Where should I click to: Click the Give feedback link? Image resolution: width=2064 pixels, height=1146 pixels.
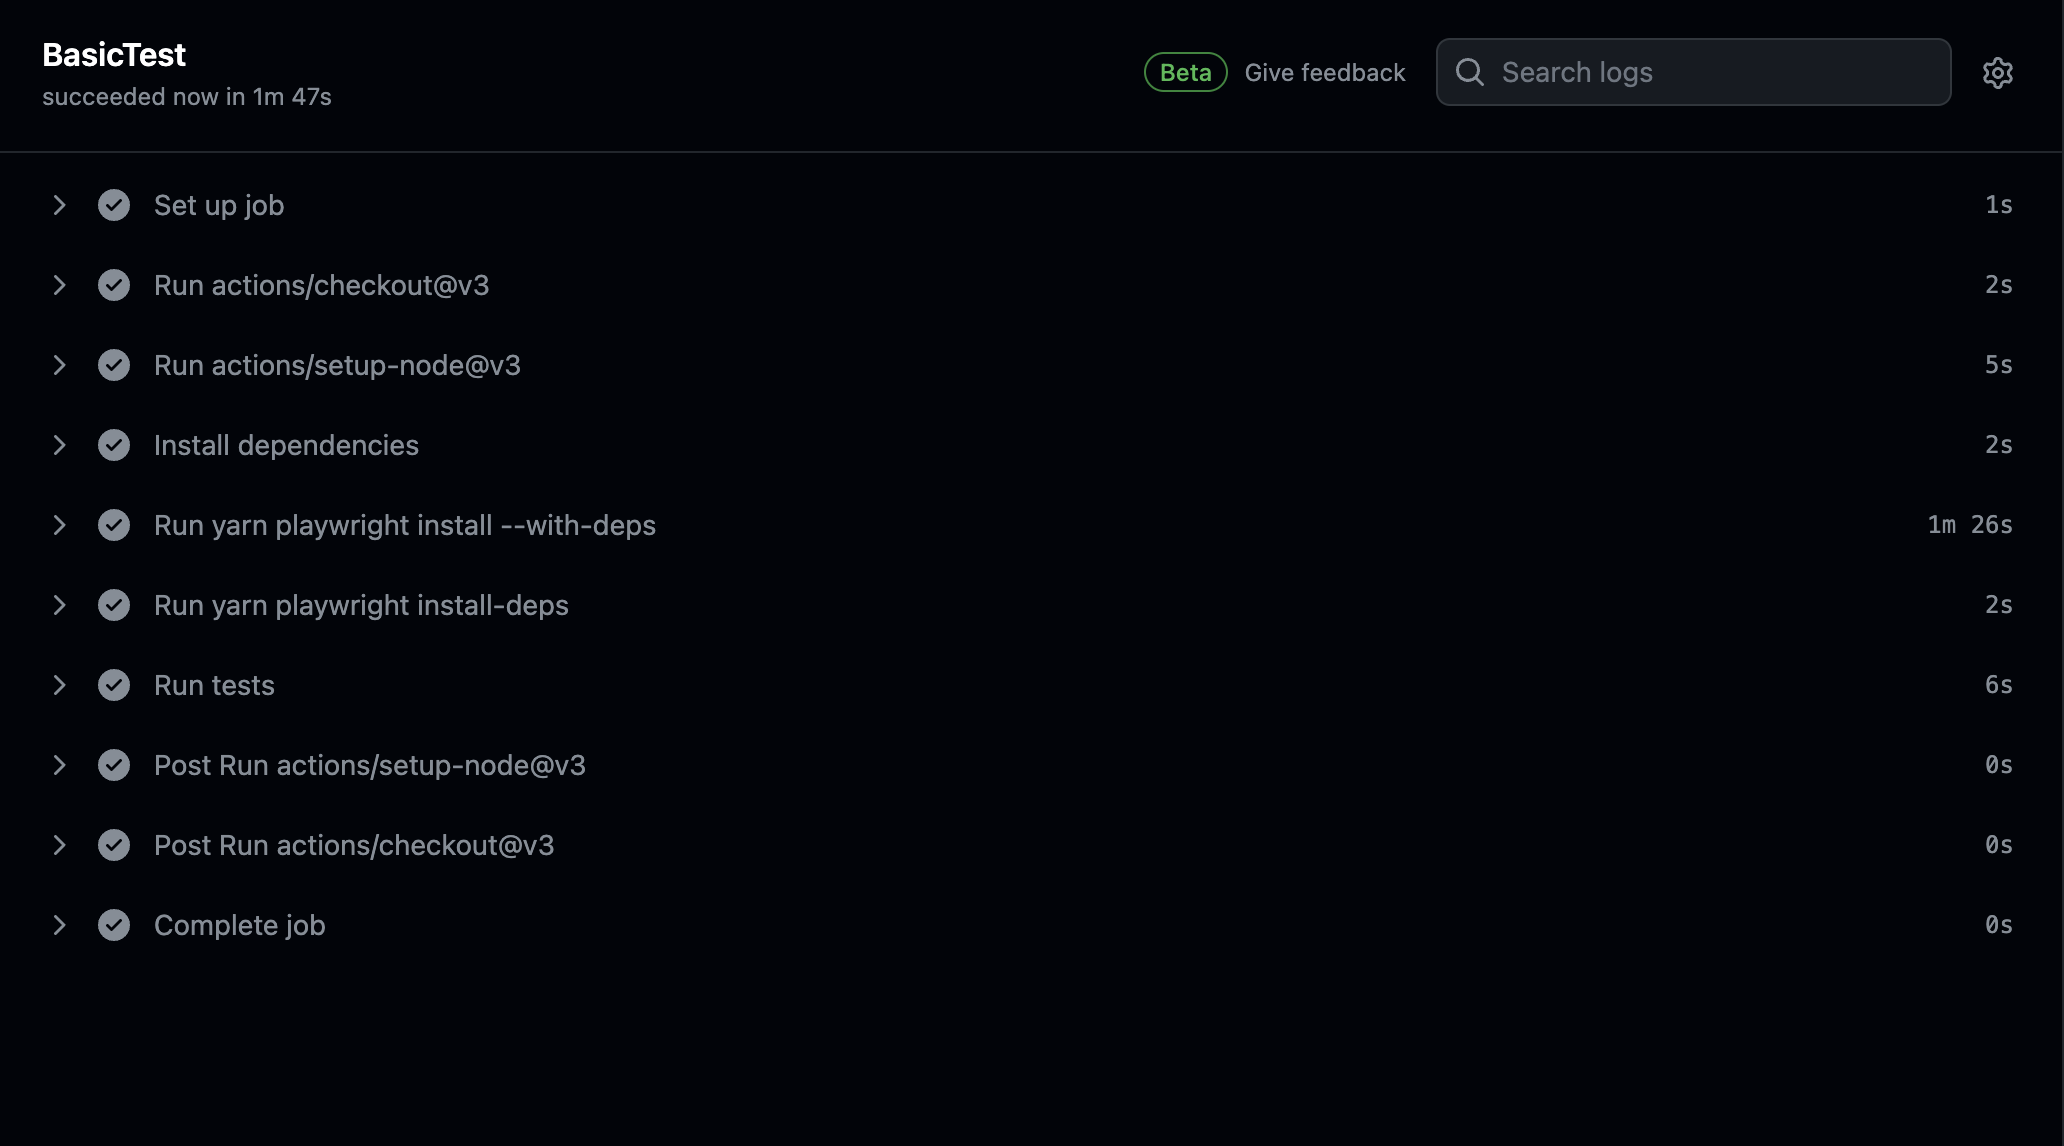1325,72
